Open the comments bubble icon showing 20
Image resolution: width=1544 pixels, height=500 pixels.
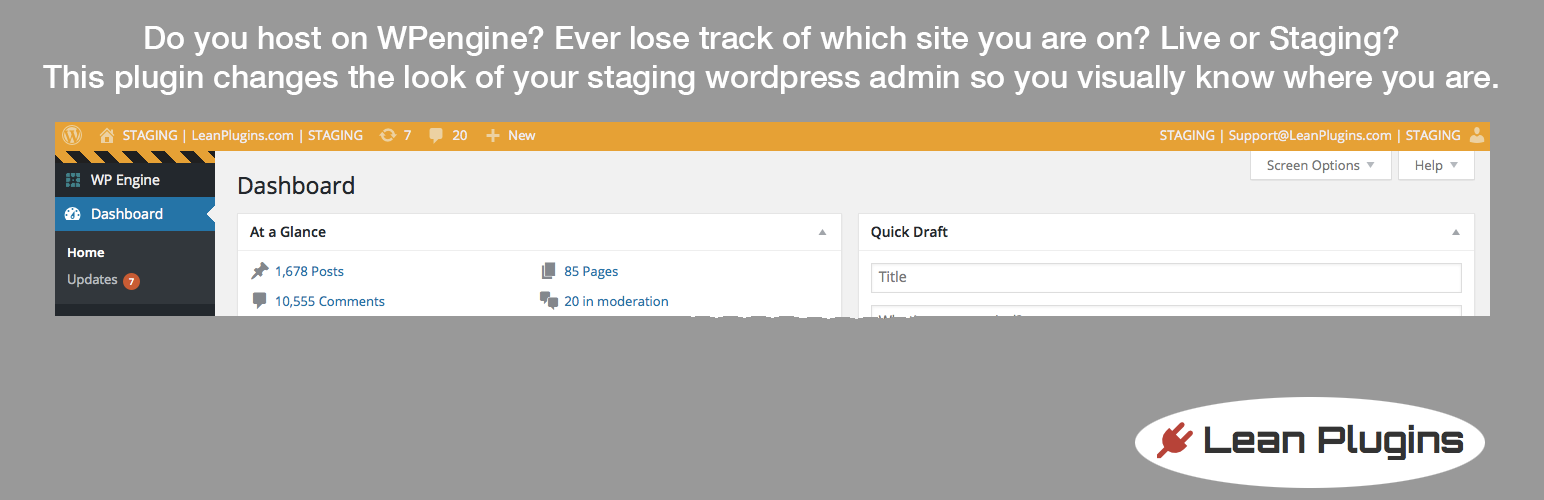coord(436,135)
